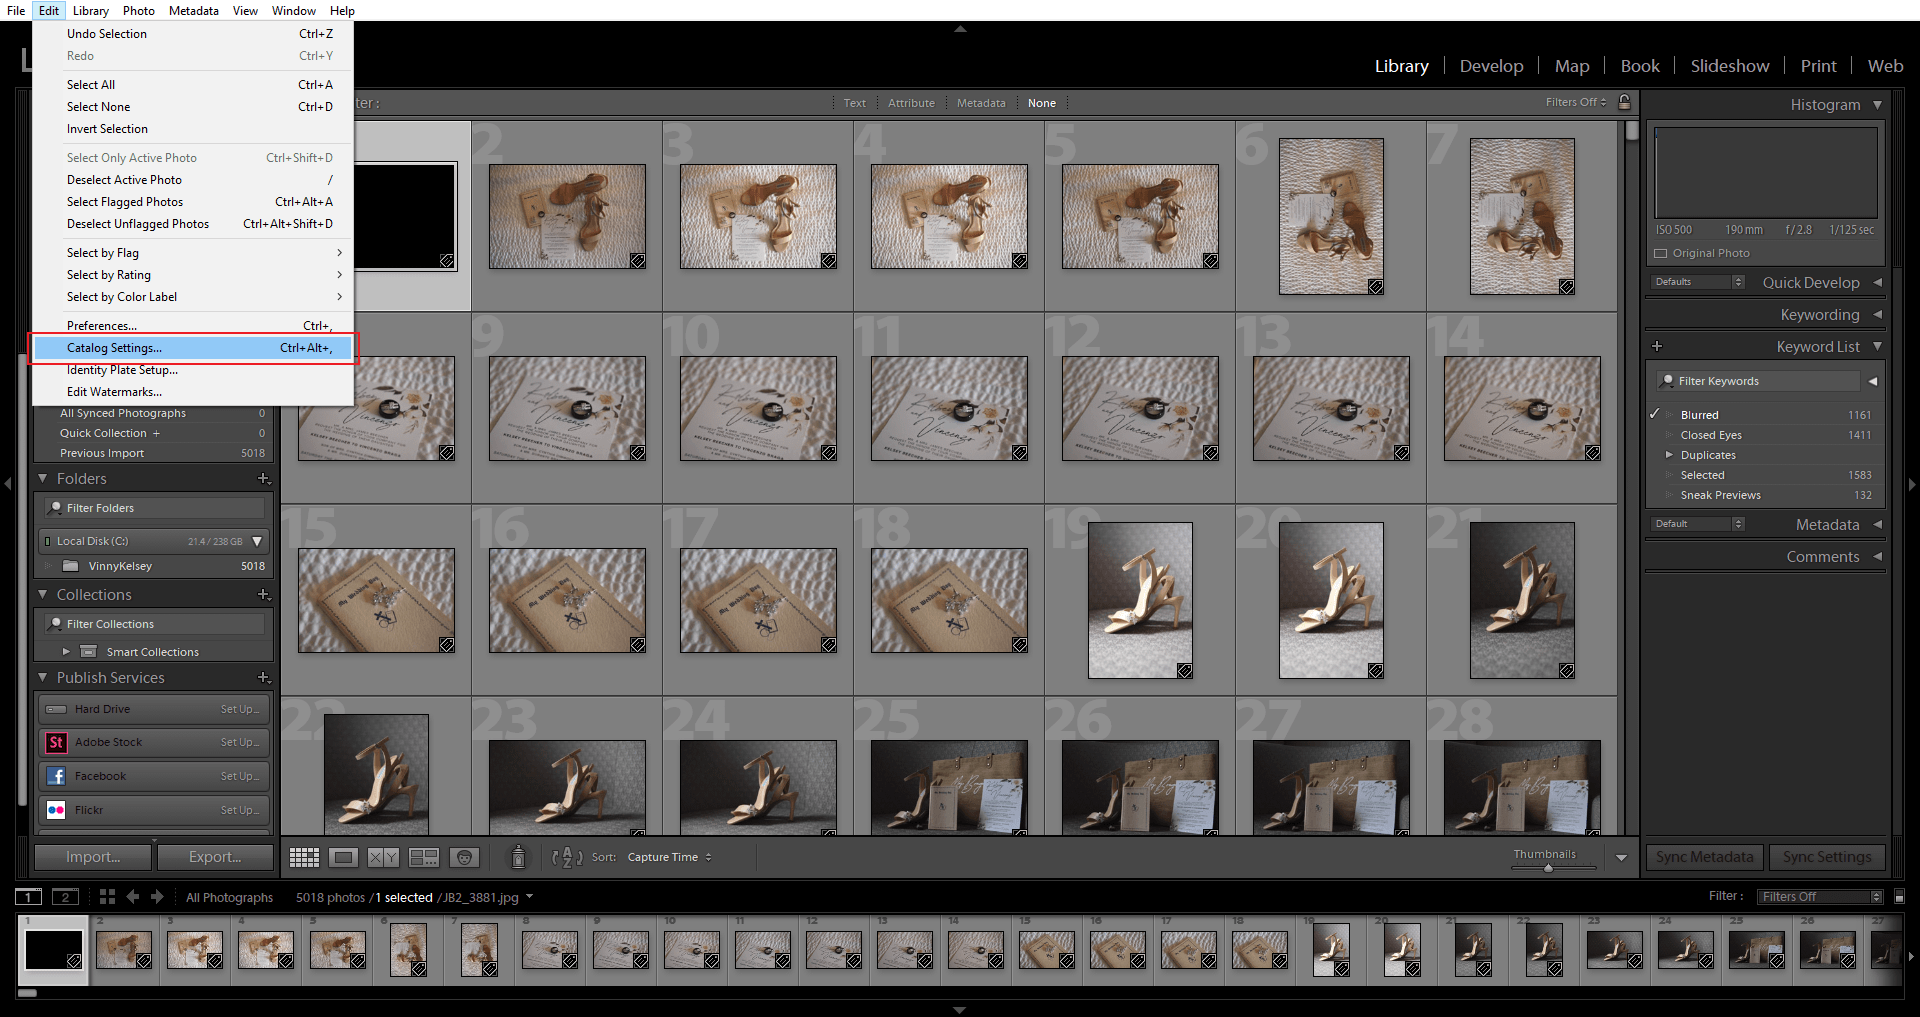The height and width of the screenshot is (1017, 1920).
Task: Adjust the Thumbnails size slider
Action: [1548, 867]
